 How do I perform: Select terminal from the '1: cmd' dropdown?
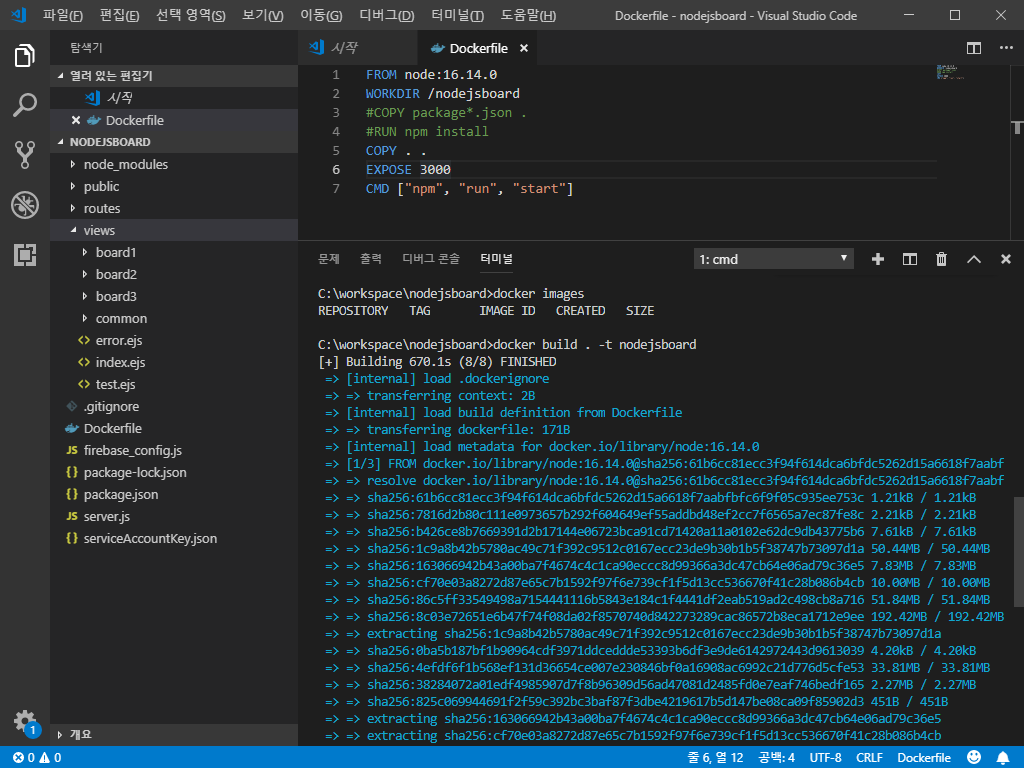[774, 259]
